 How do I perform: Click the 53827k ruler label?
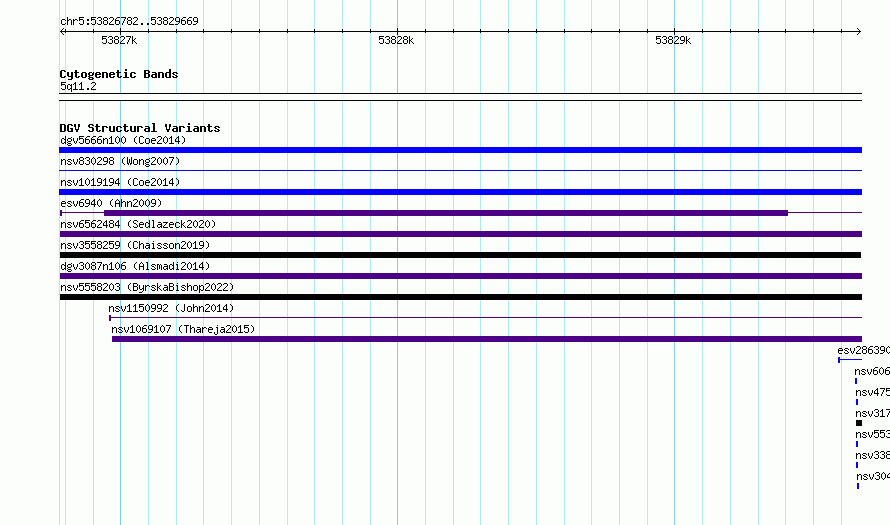click(x=119, y=40)
